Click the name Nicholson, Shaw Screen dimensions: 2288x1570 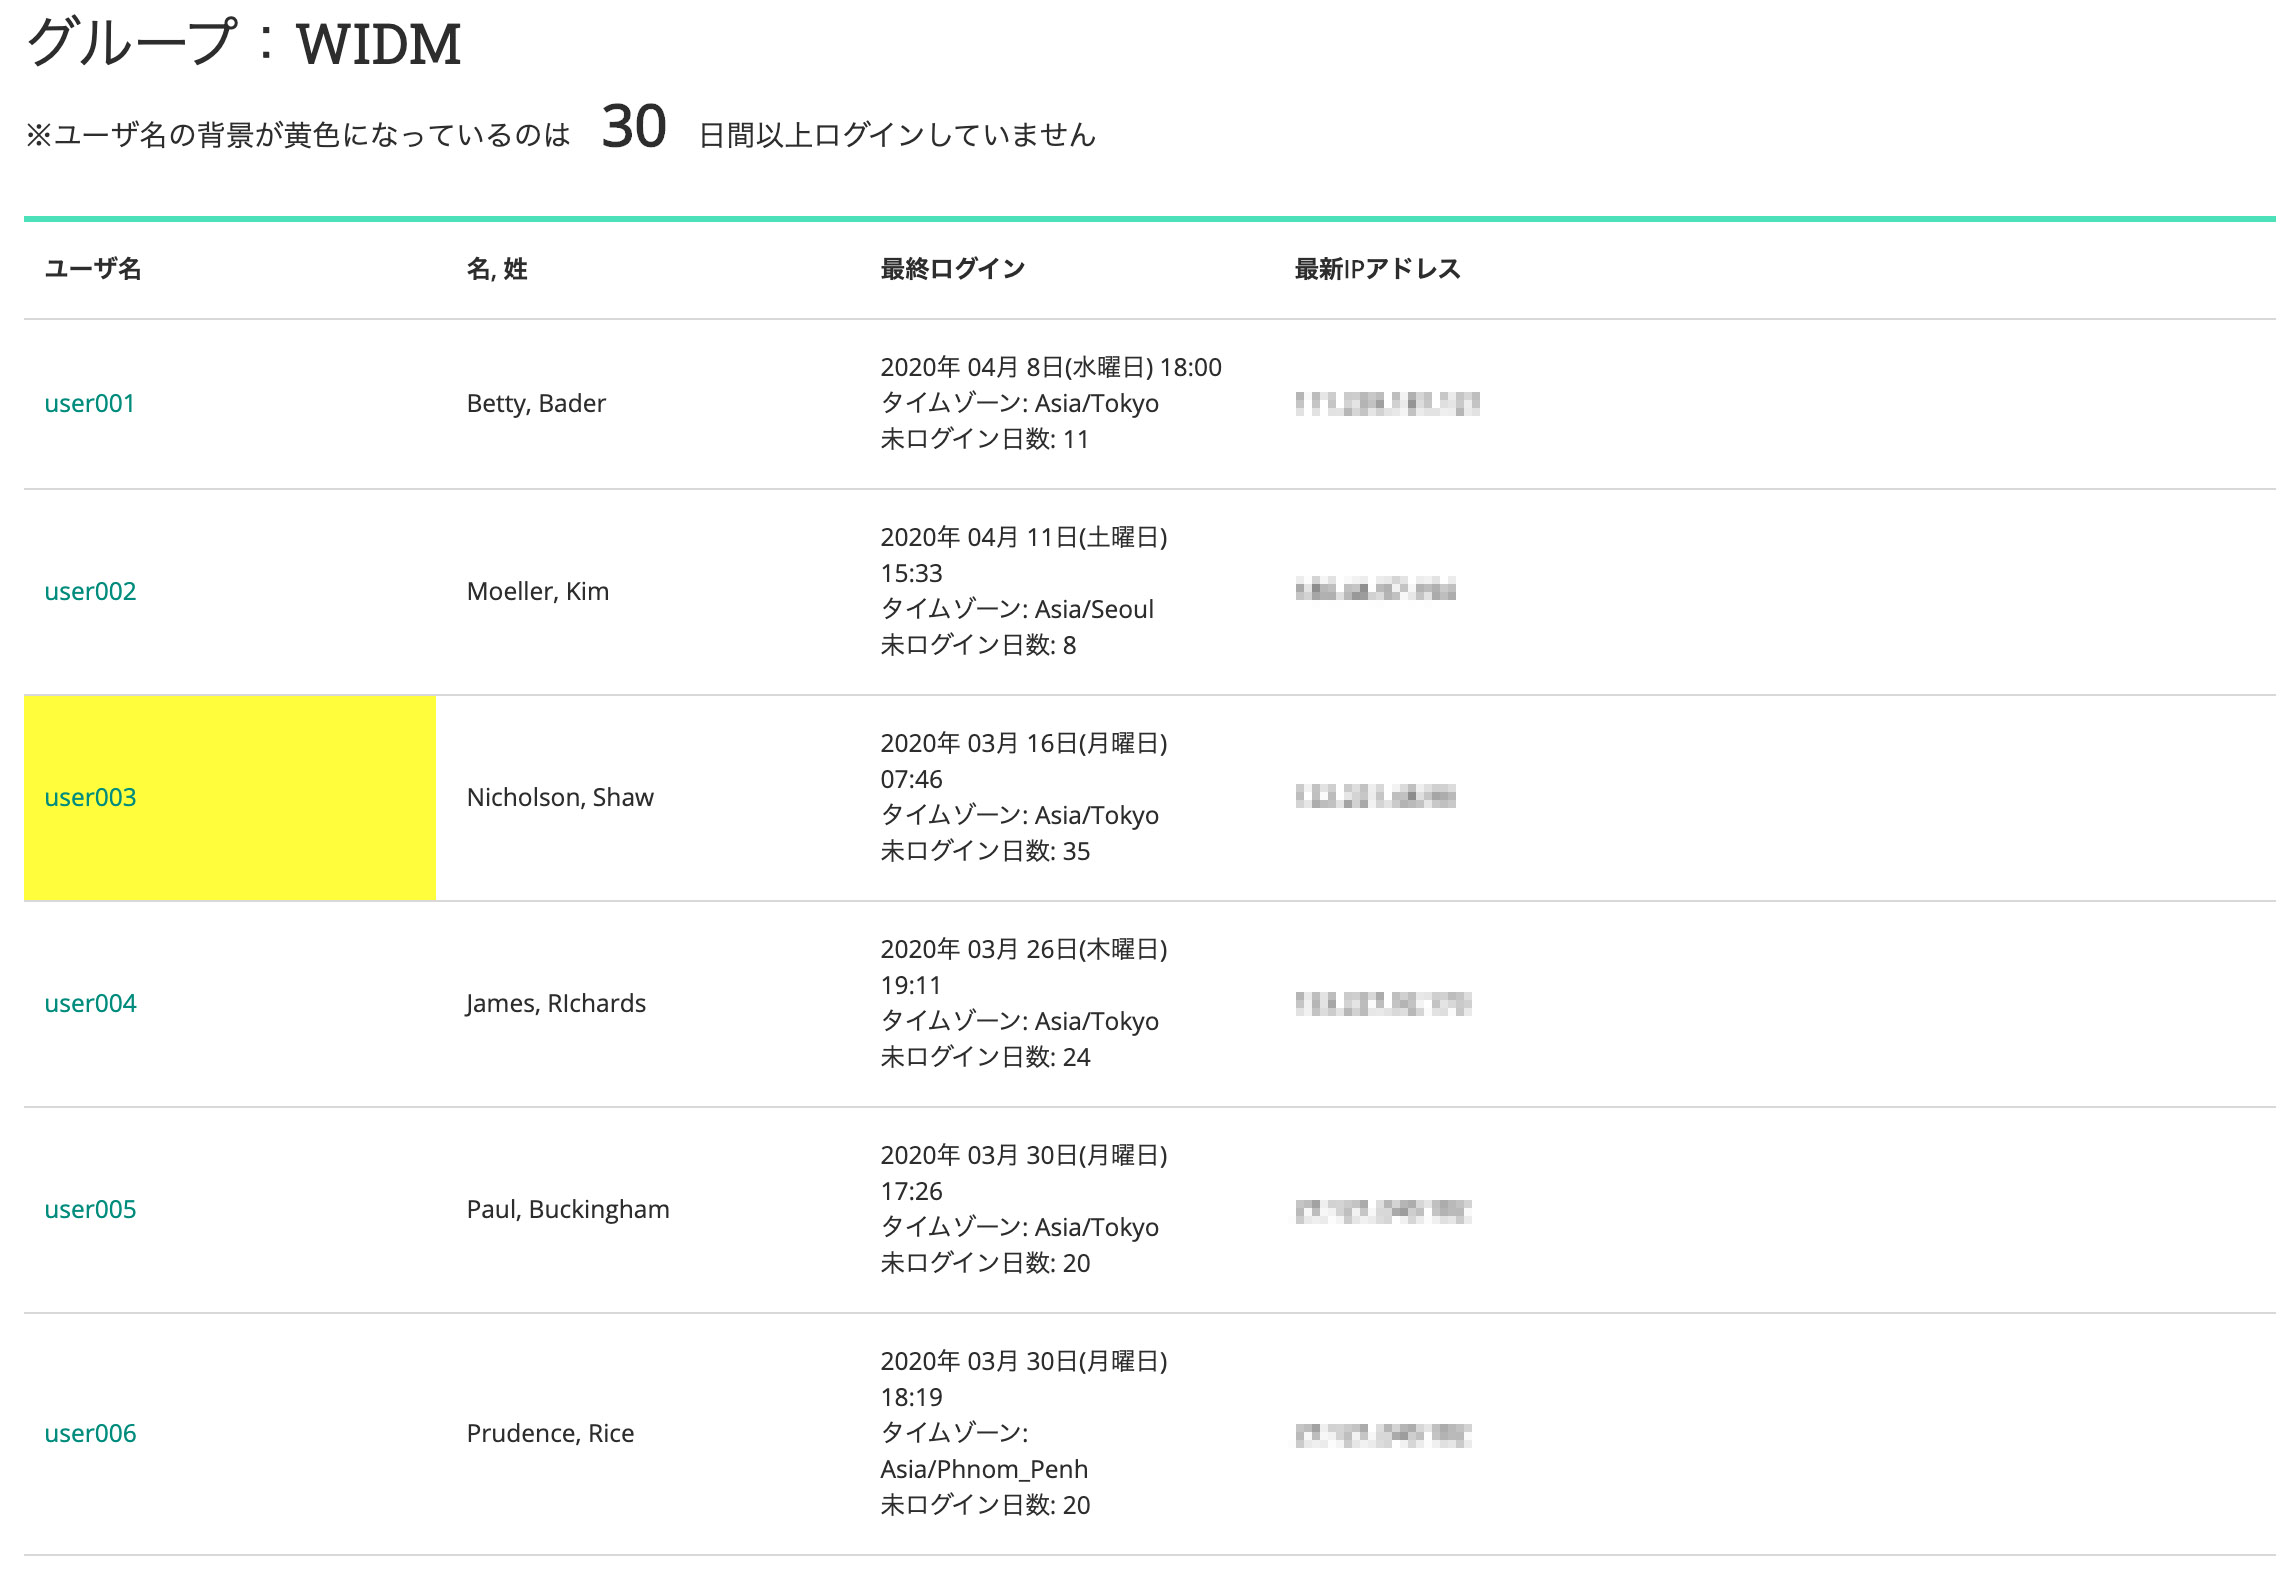560,797
